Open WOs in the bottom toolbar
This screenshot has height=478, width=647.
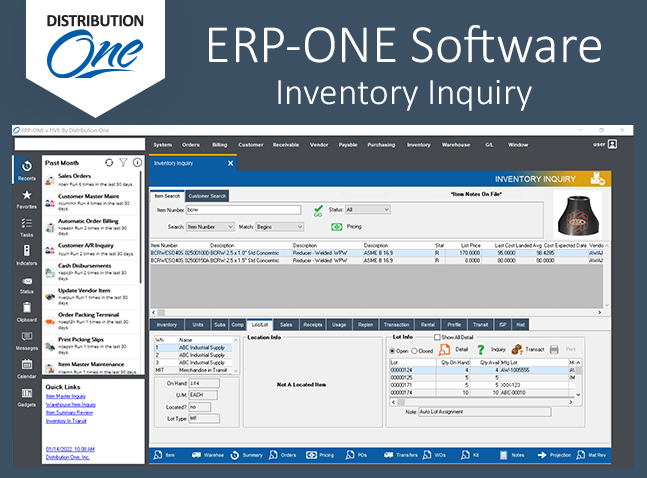tap(434, 455)
